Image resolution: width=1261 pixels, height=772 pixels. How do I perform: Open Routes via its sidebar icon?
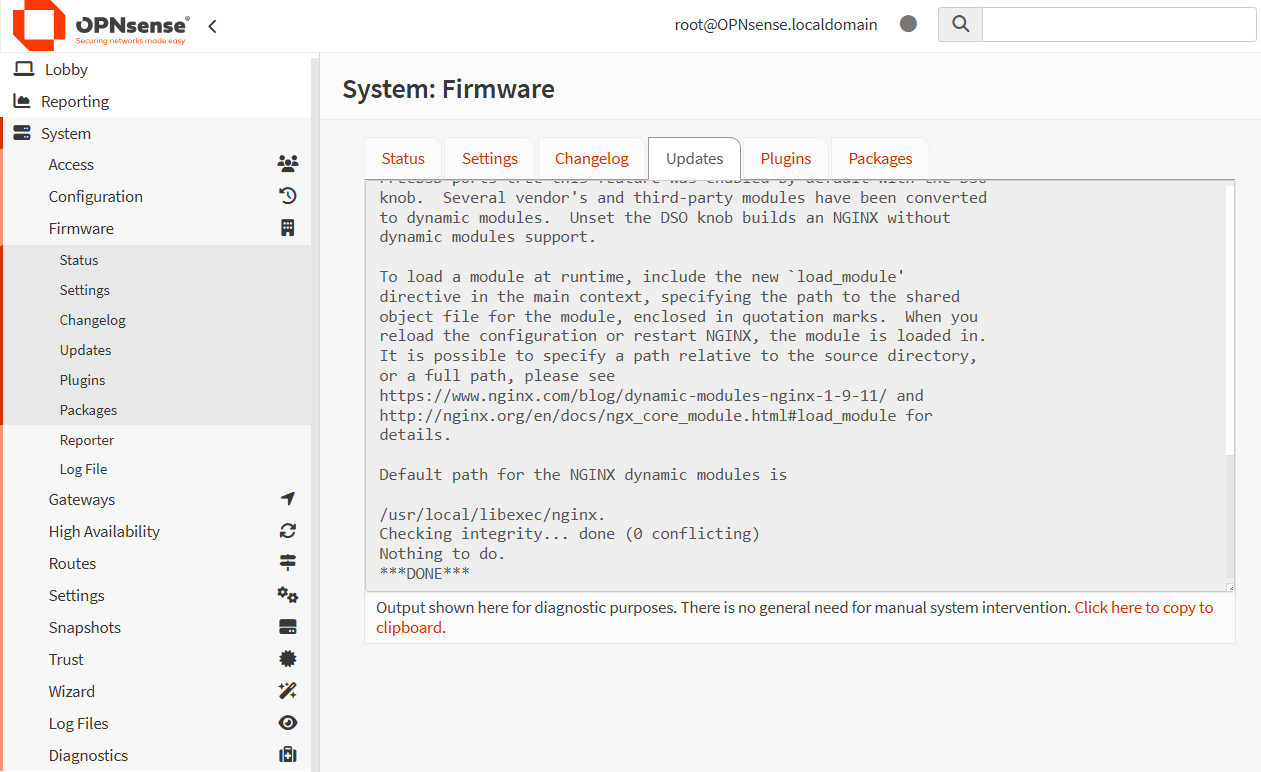(x=287, y=562)
